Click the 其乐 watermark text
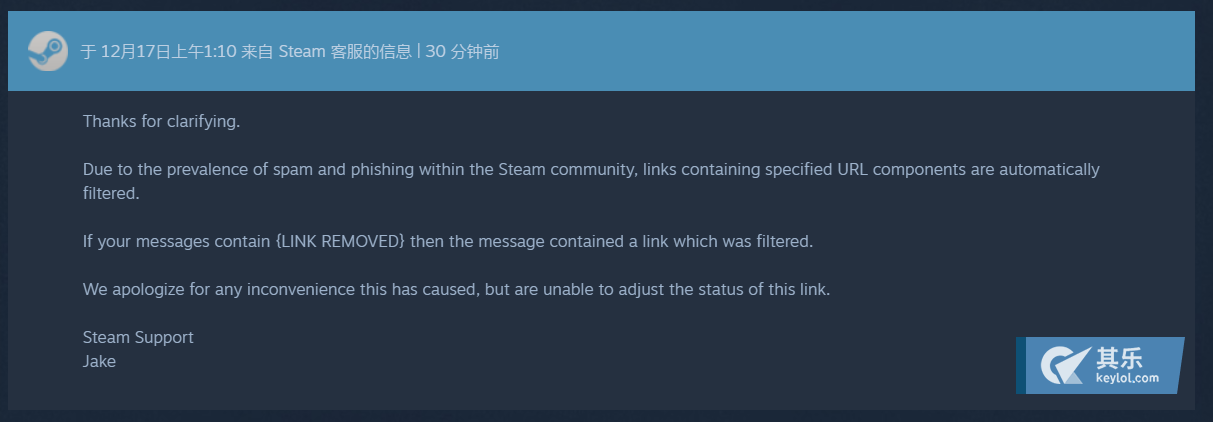This screenshot has width=1213, height=422. pyautogui.click(x=1119, y=358)
